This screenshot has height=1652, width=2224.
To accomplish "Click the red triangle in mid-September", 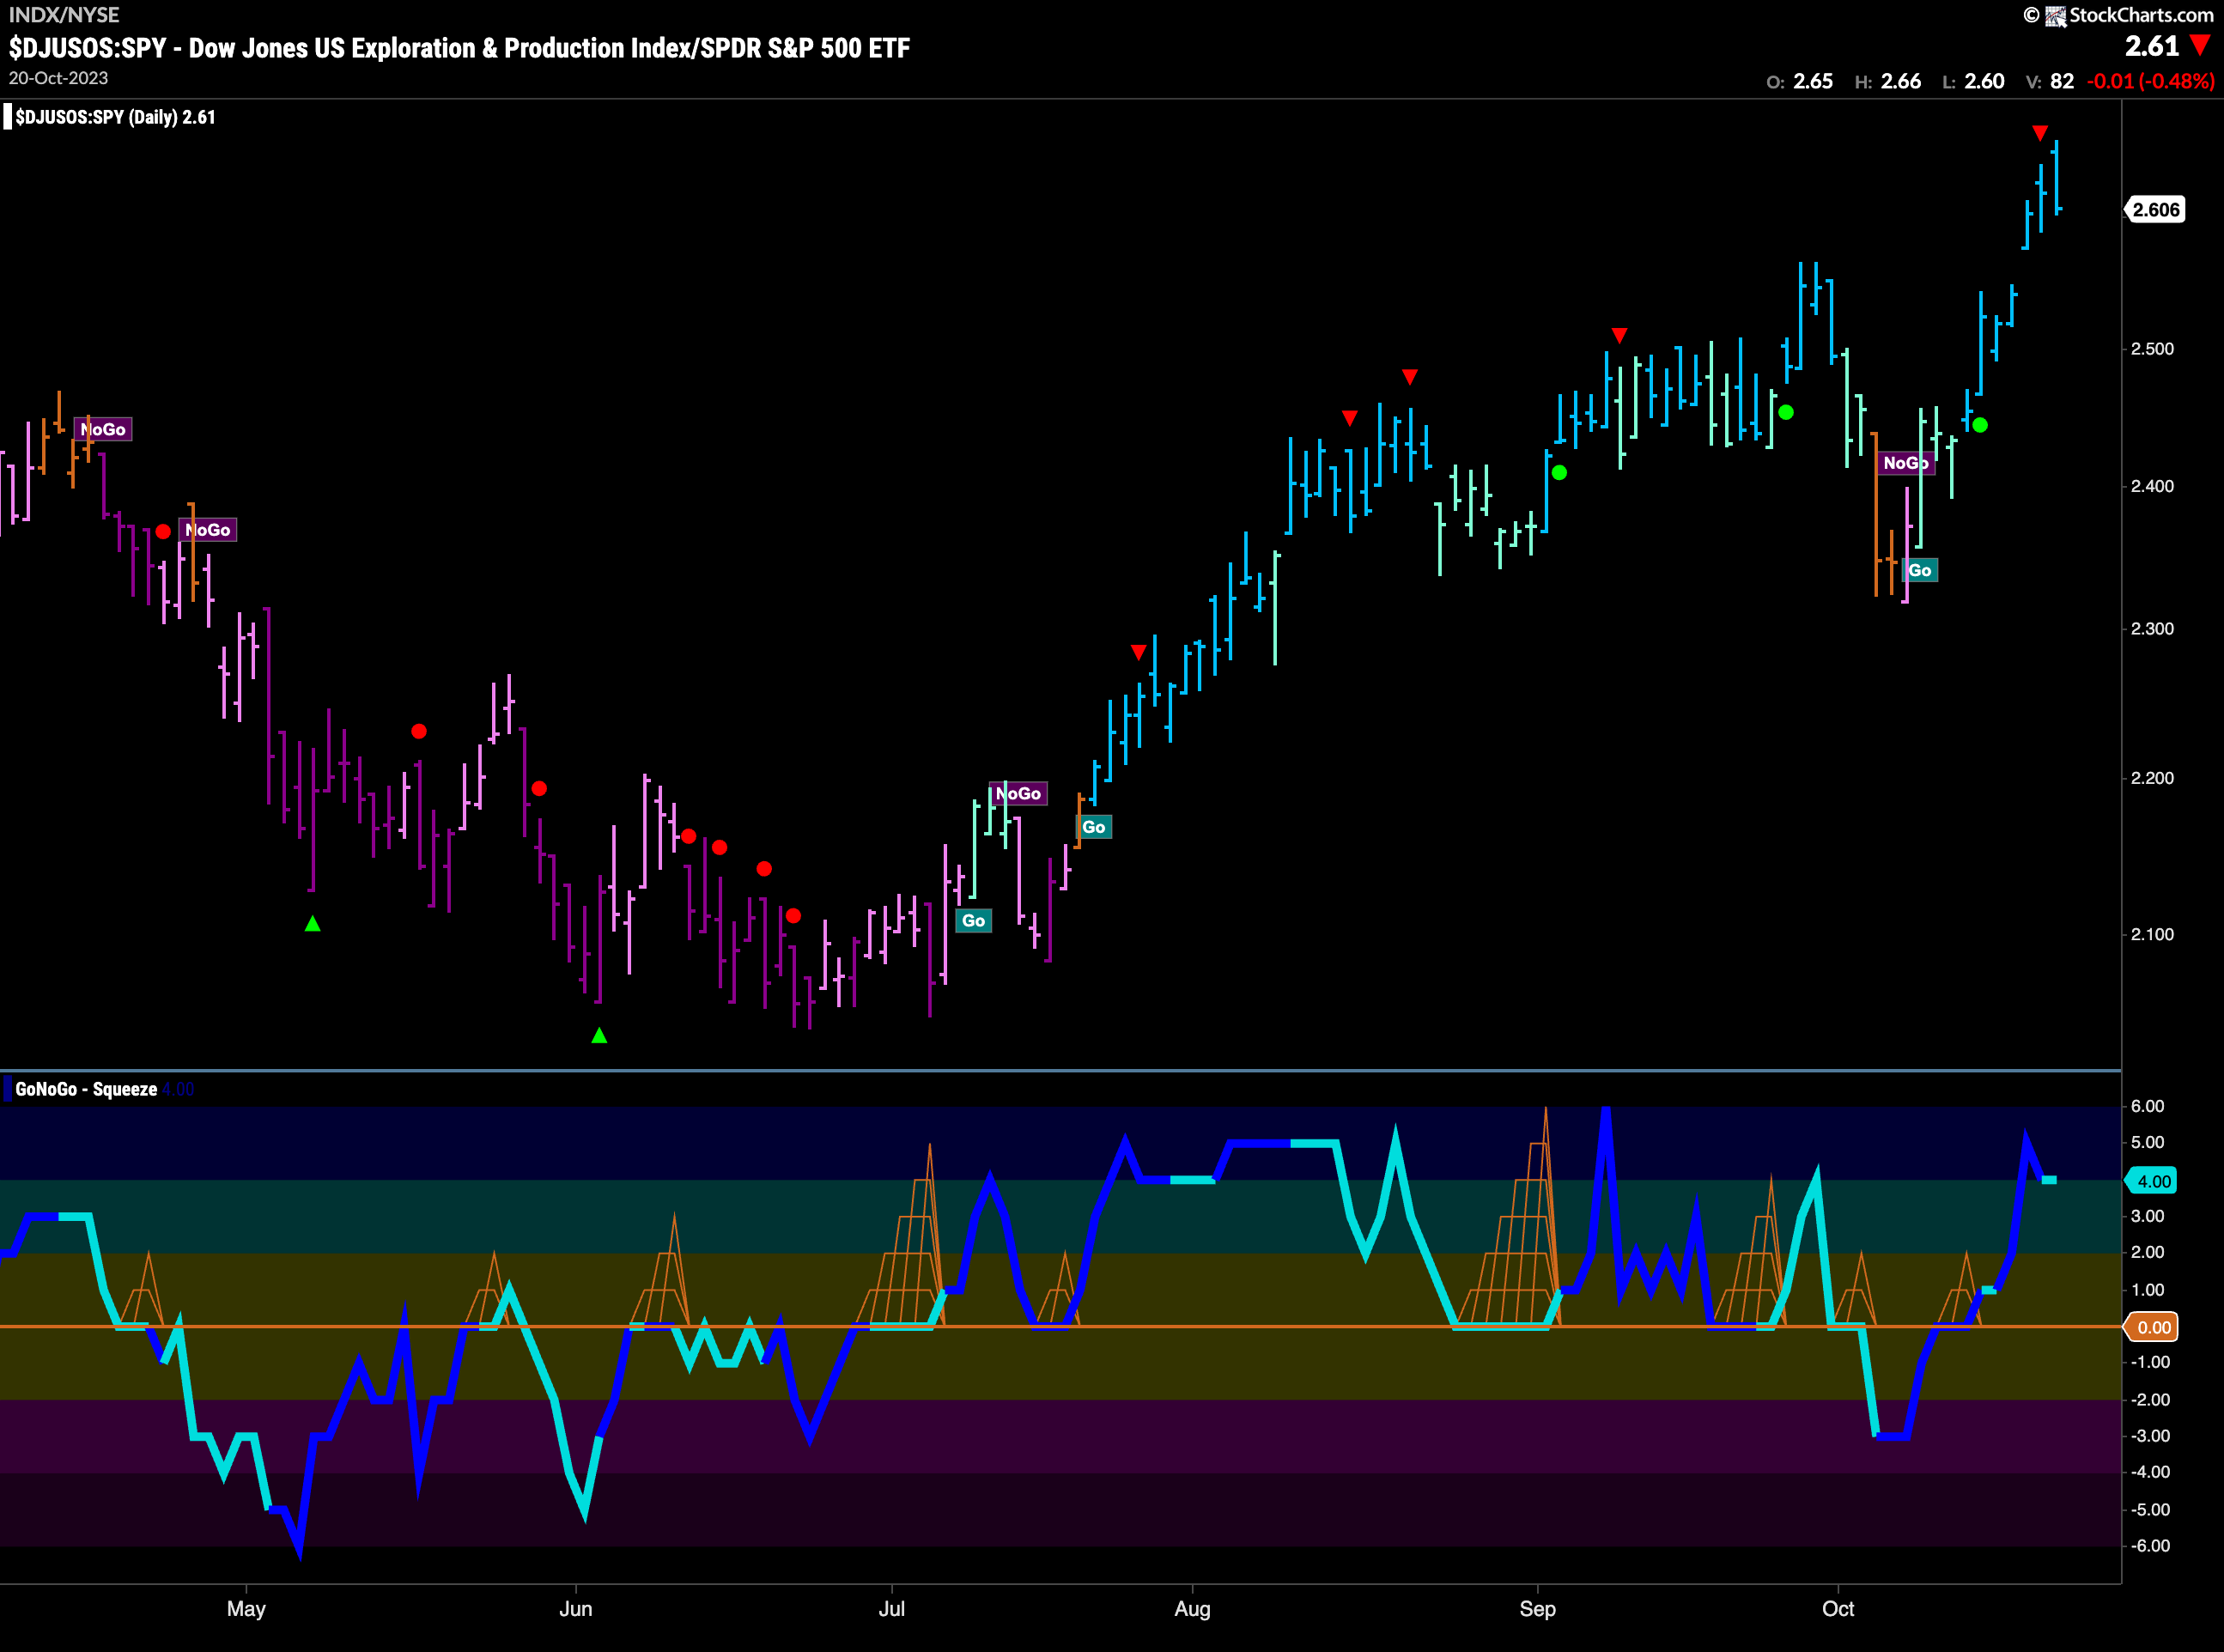I will 1619,335.
